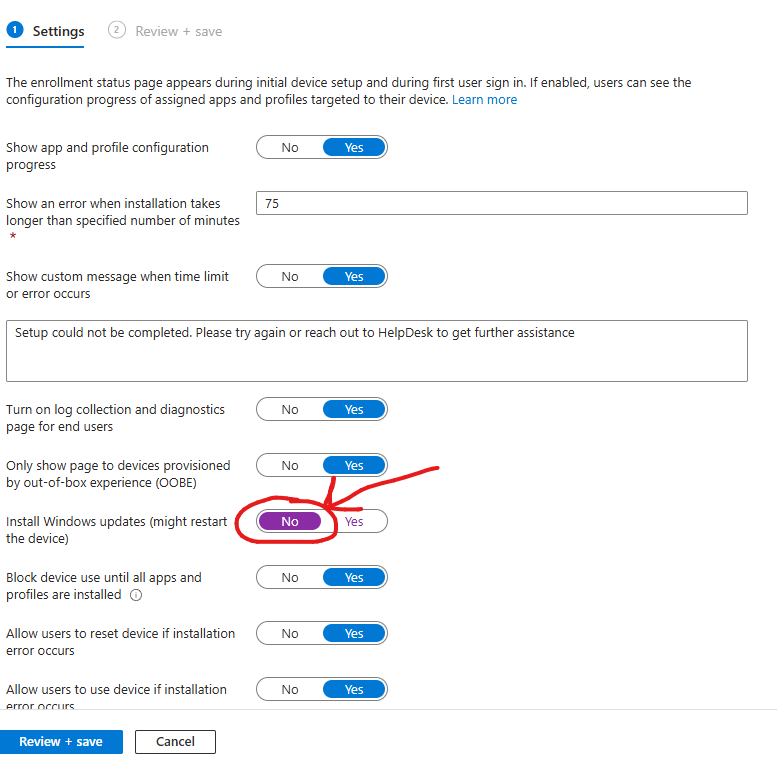Click the custom error message text box

click(376, 351)
